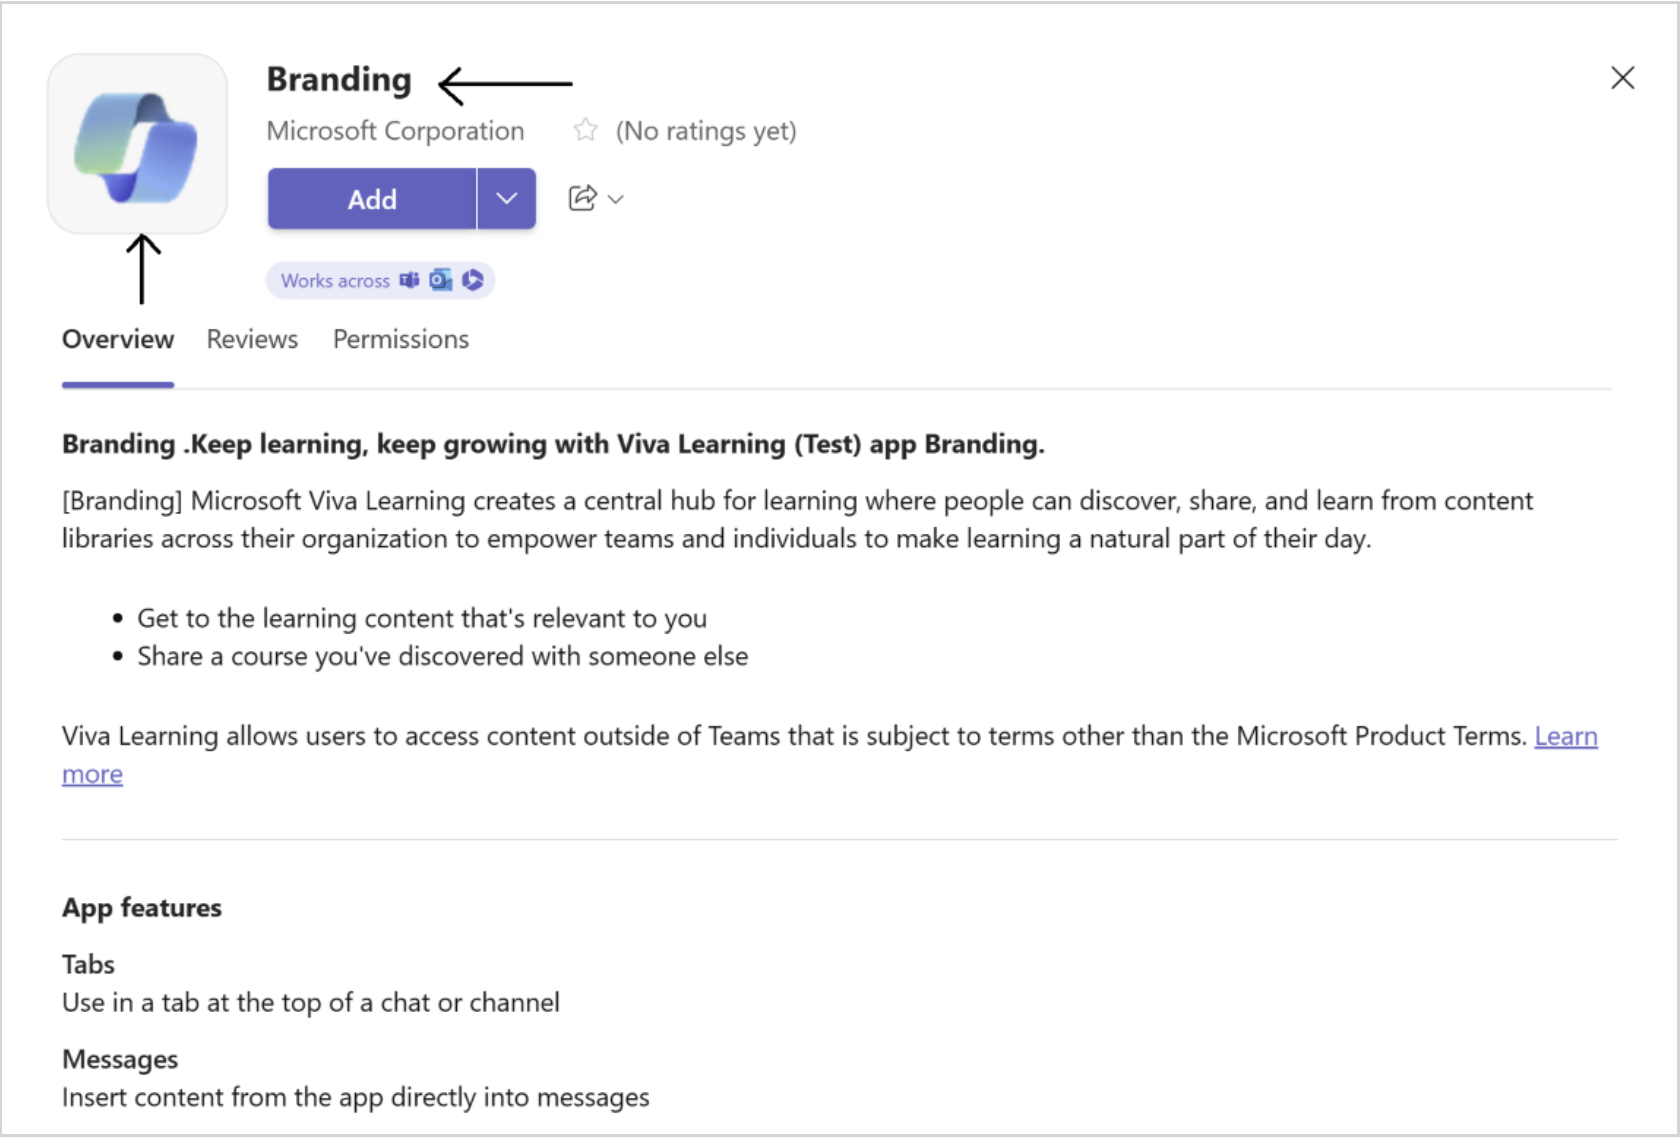The width and height of the screenshot is (1680, 1137).
Task: Select the Microsoft Teams icon in Works across
Action: 408,280
